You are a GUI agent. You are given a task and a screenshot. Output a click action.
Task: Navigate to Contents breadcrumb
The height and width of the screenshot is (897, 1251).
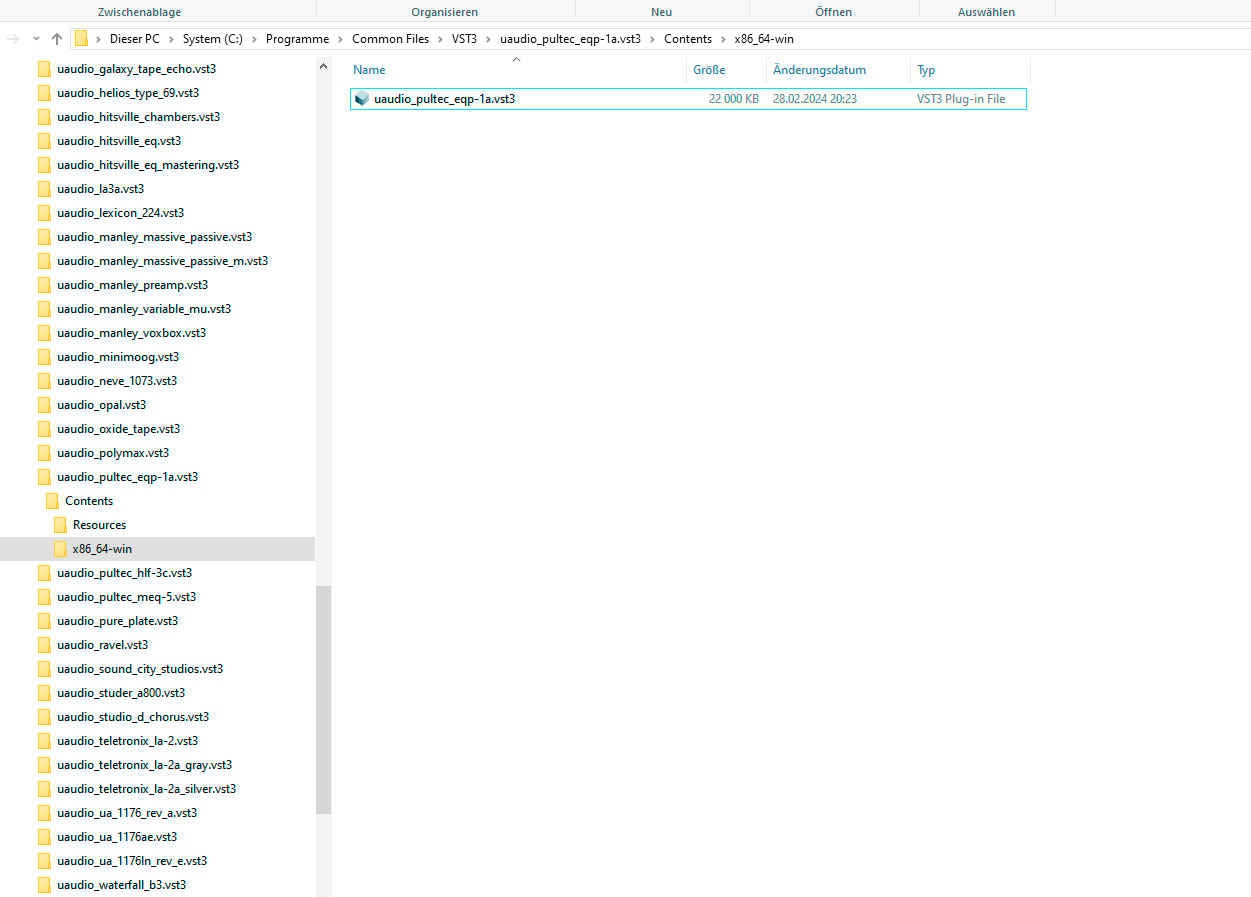[x=688, y=39]
